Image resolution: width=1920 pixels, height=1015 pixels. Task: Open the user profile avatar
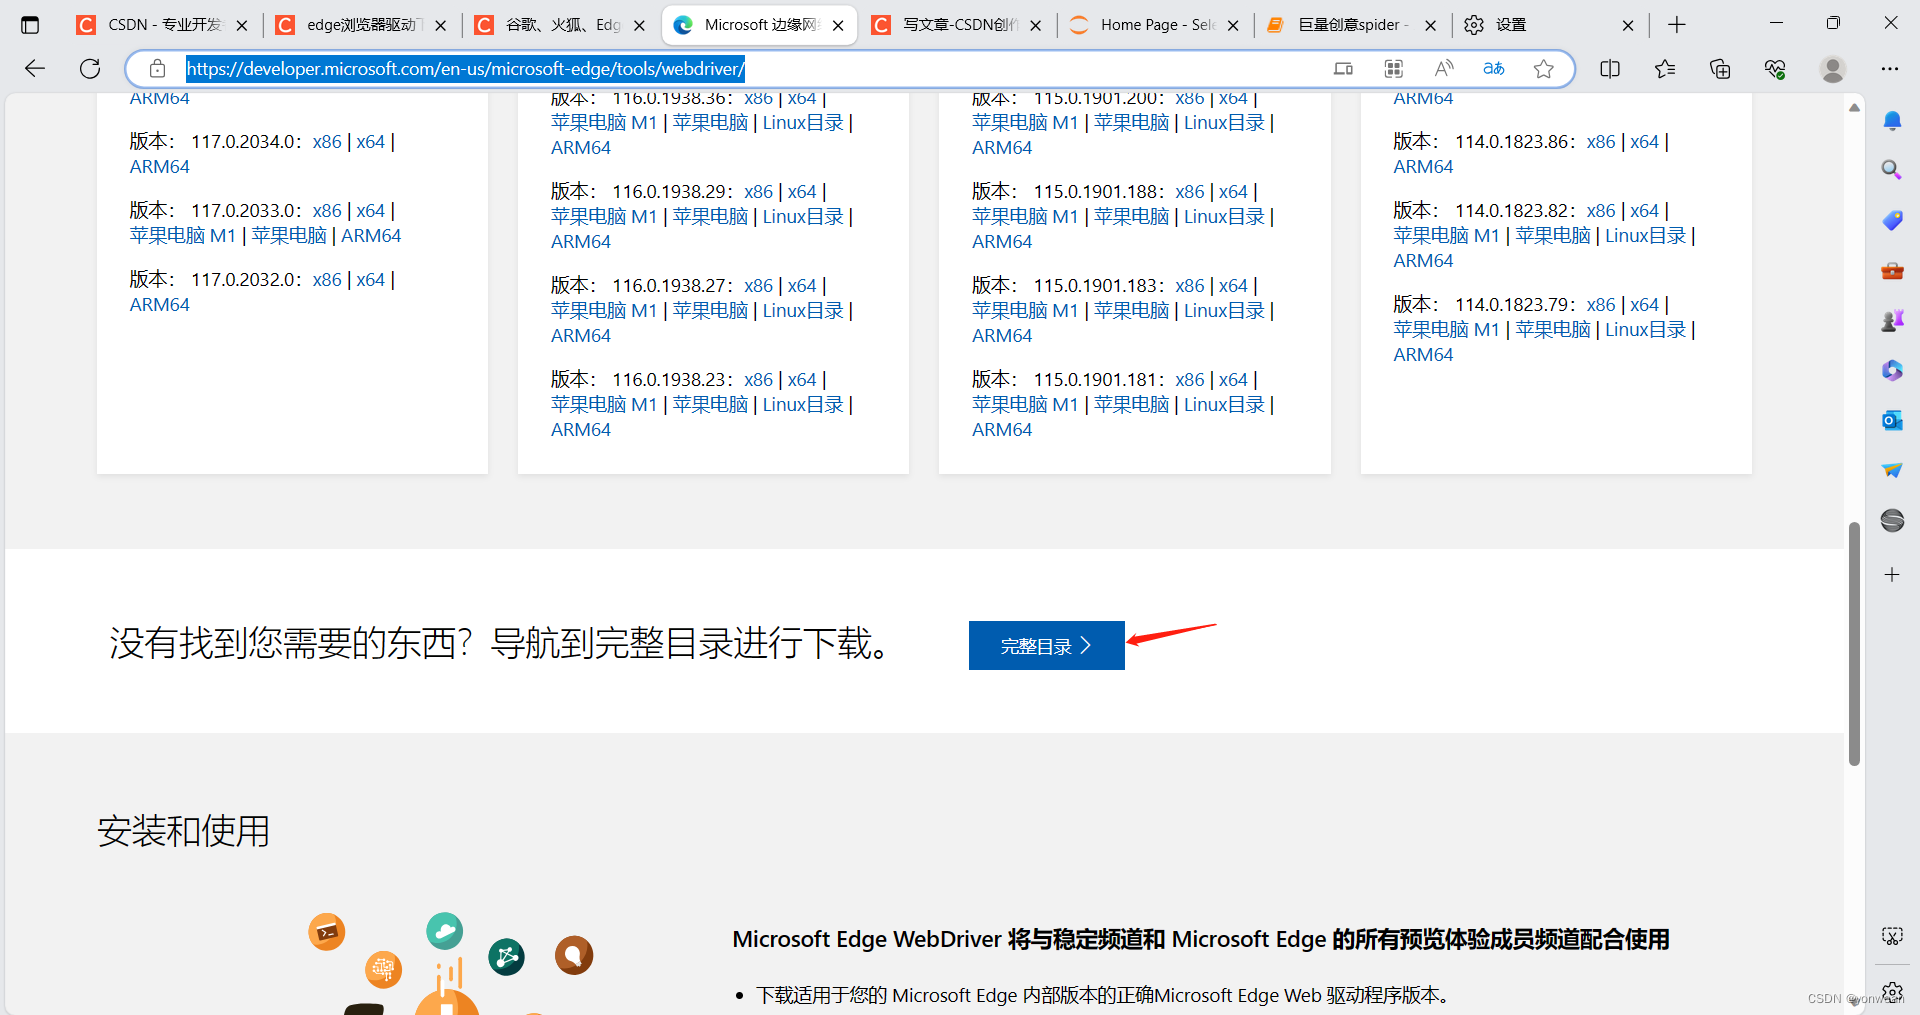[x=1832, y=68]
